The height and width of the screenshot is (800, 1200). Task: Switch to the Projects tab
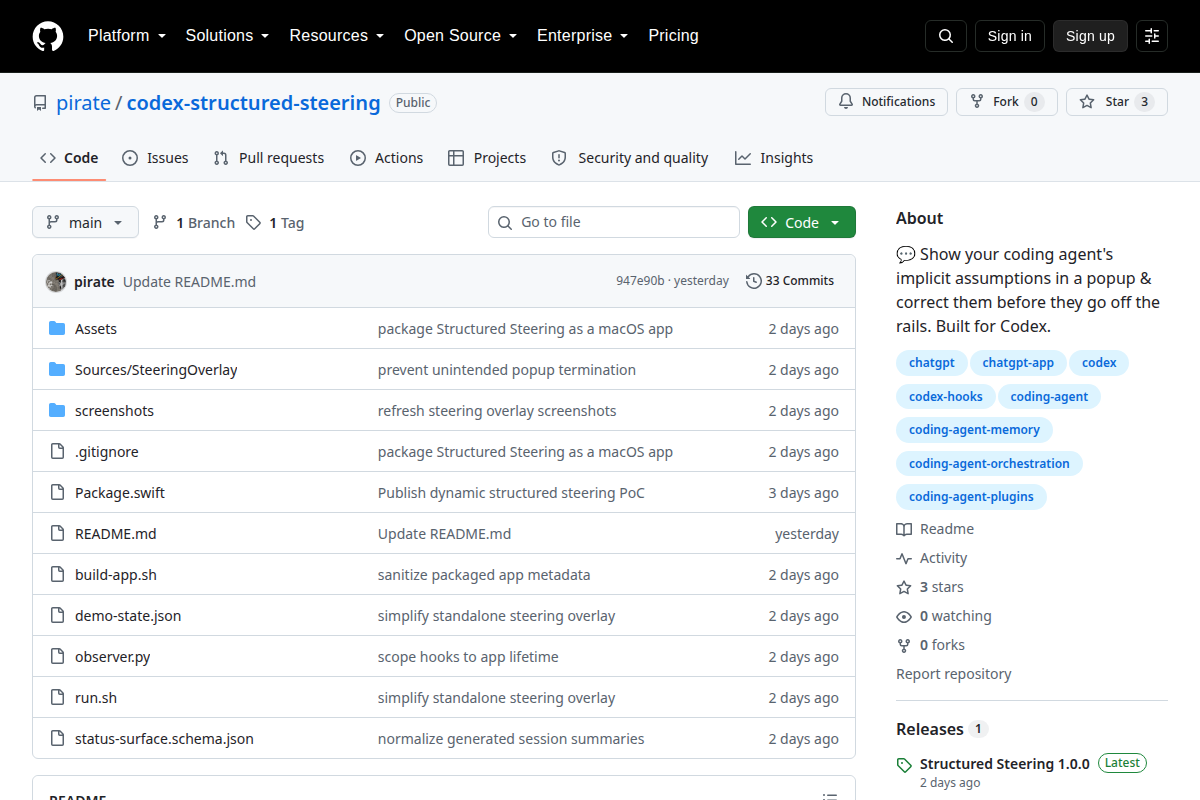pyautogui.click(x=487, y=158)
